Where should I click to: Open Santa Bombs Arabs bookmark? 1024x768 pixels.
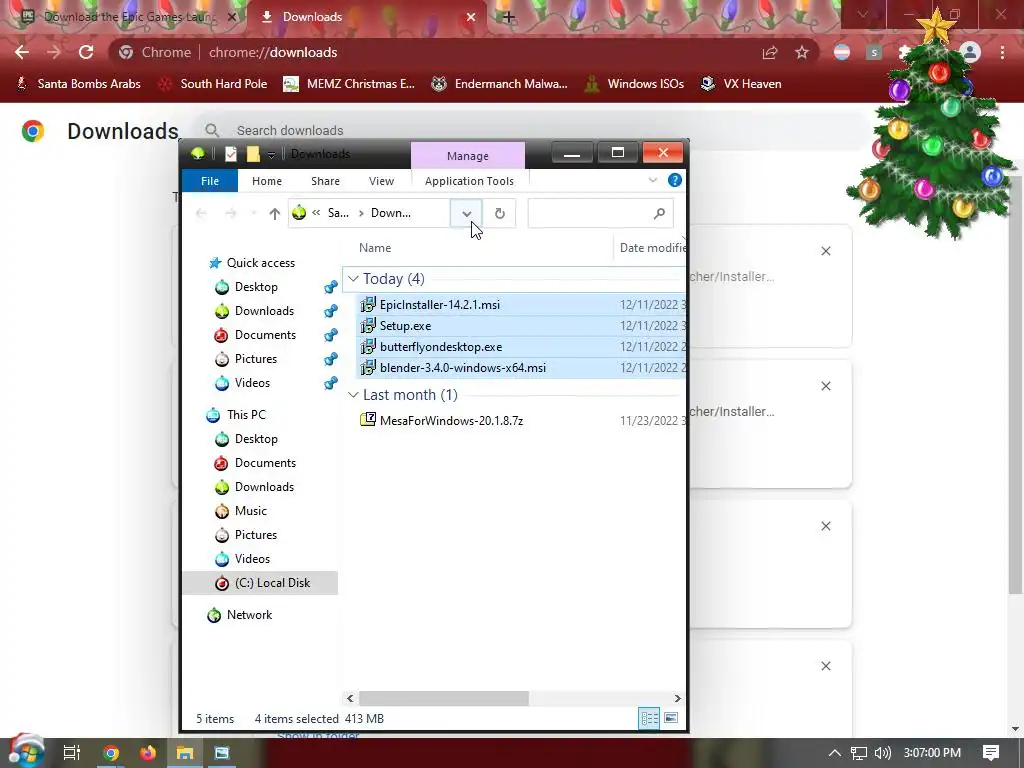click(x=78, y=84)
